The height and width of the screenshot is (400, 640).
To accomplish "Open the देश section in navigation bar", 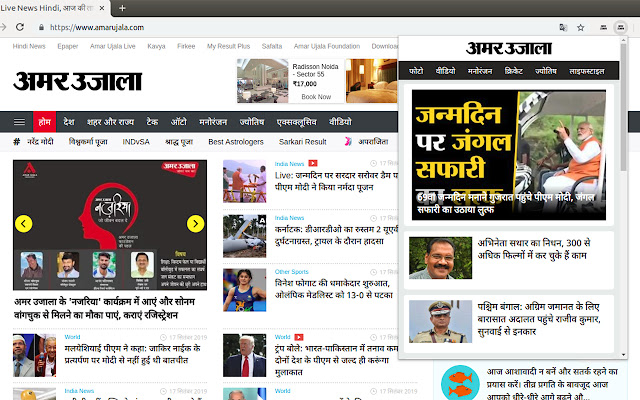I will coord(69,122).
